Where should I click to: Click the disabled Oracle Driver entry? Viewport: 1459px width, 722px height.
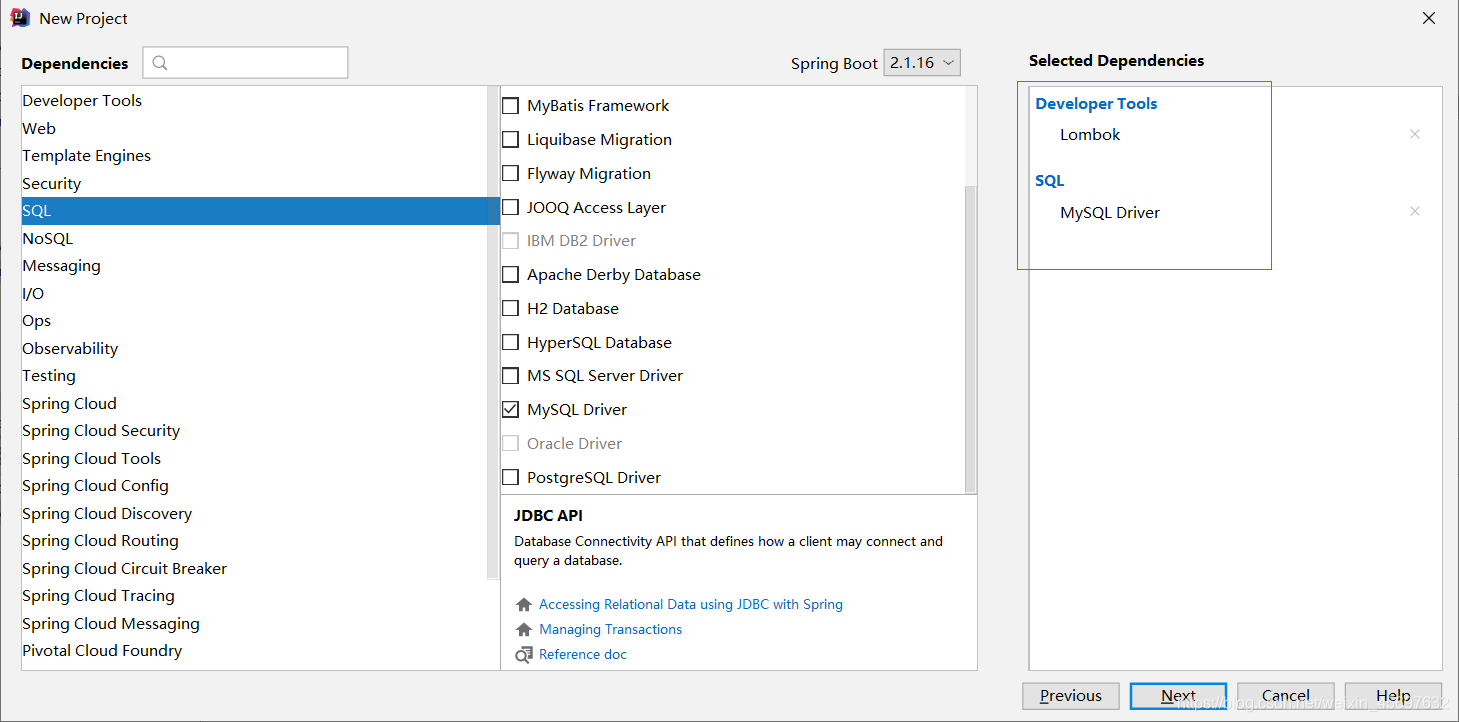[574, 444]
